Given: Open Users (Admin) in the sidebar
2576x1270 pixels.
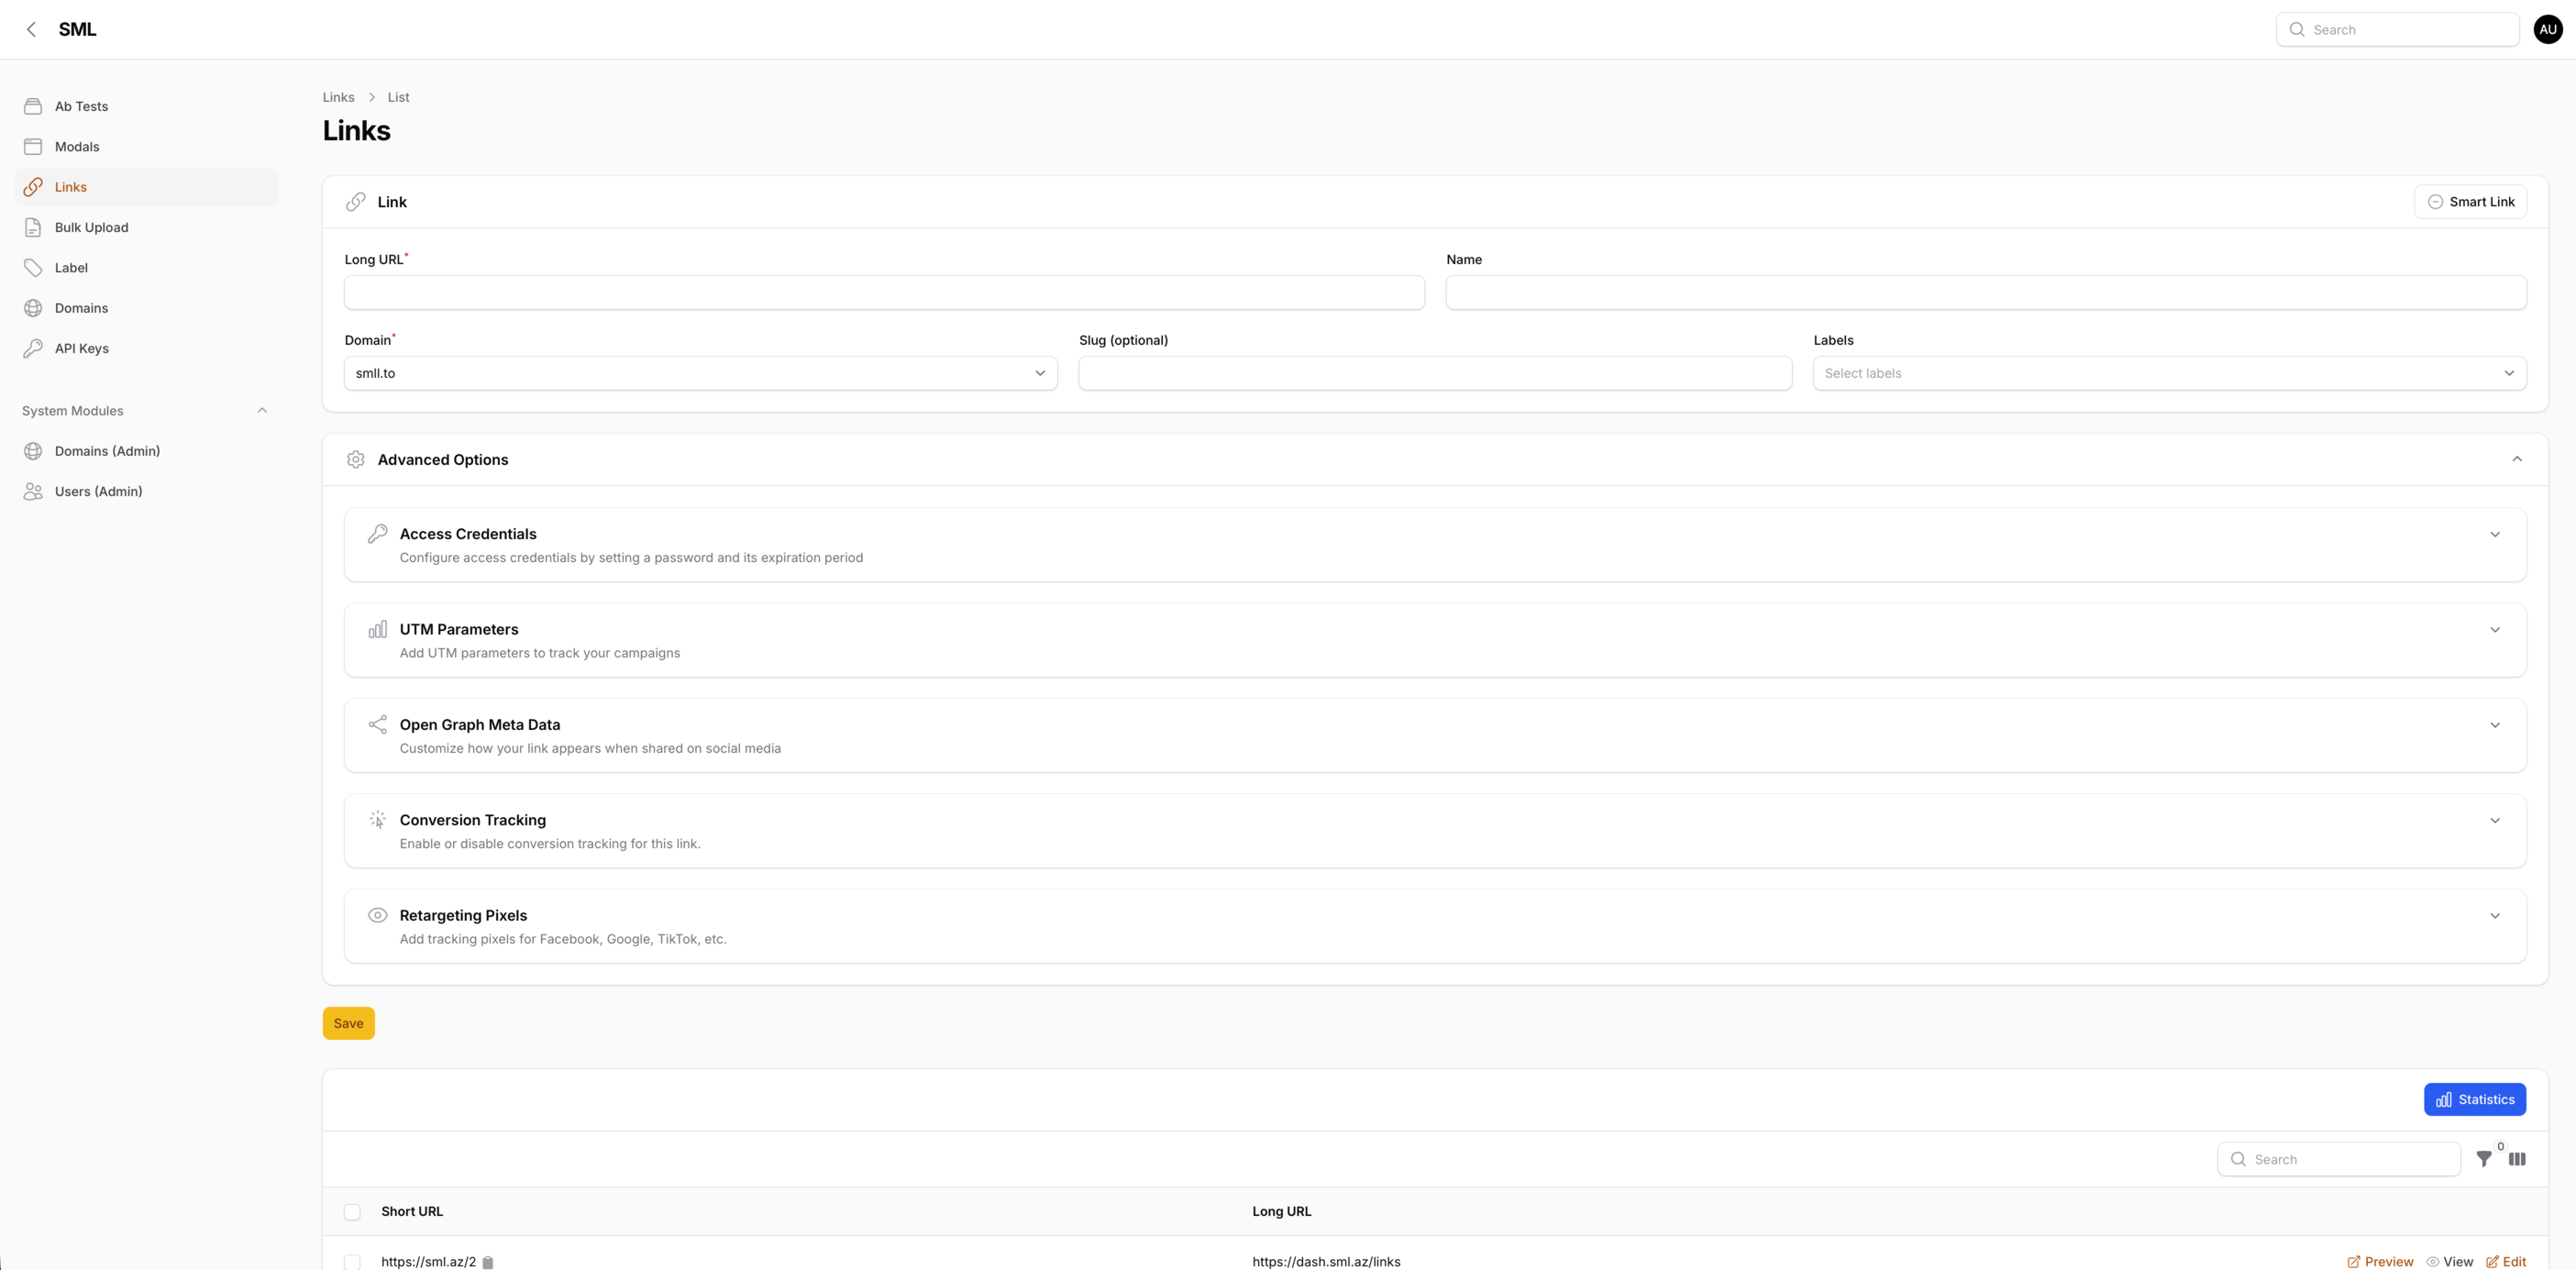Looking at the screenshot, I should point(98,491).
